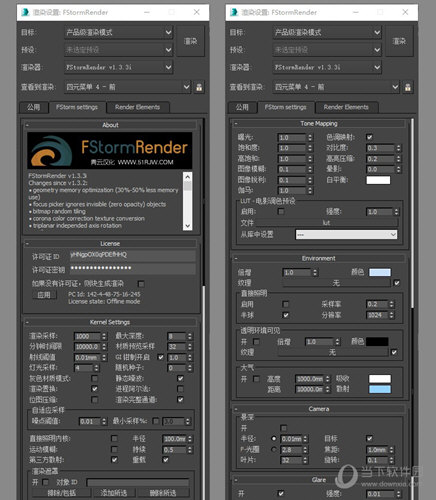Click the 添加所选 add selected button

(x=114, y=493)
